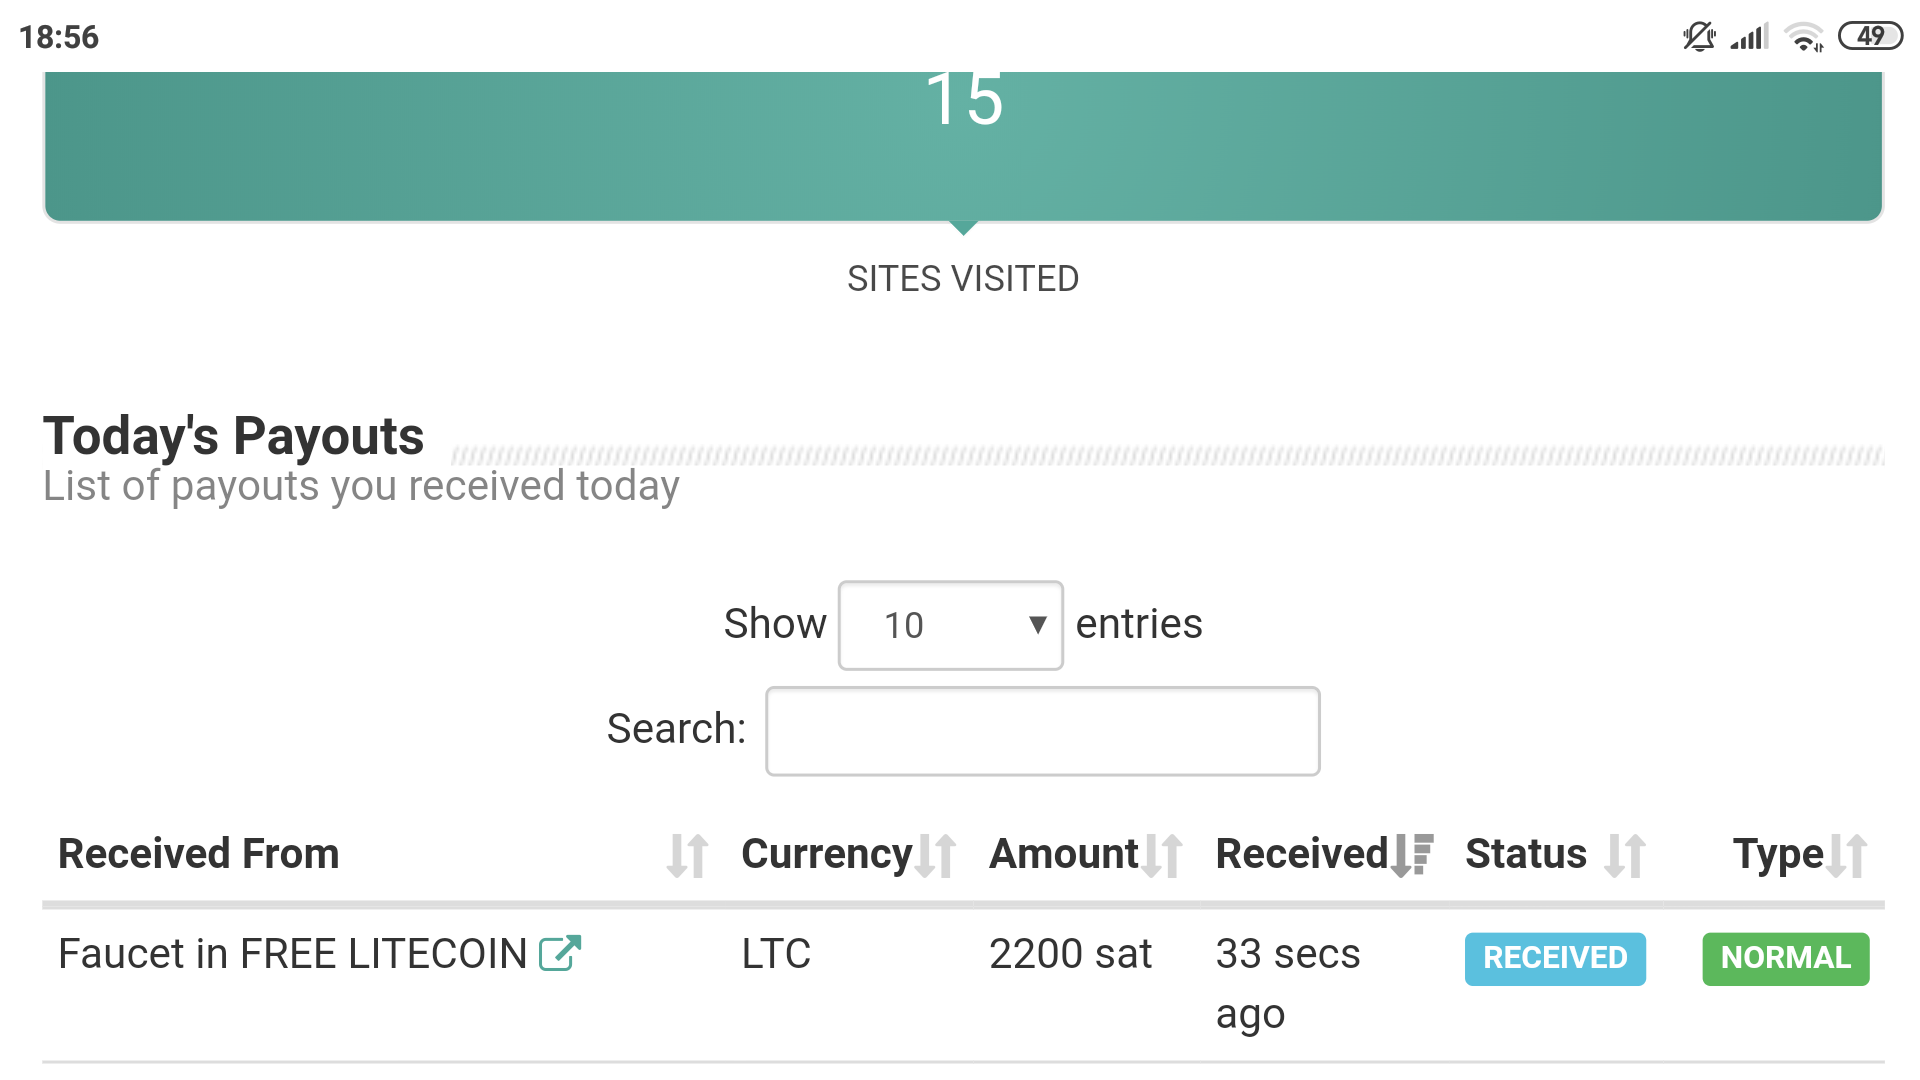Click the Received From sort arrows icon

pos(688,856)
